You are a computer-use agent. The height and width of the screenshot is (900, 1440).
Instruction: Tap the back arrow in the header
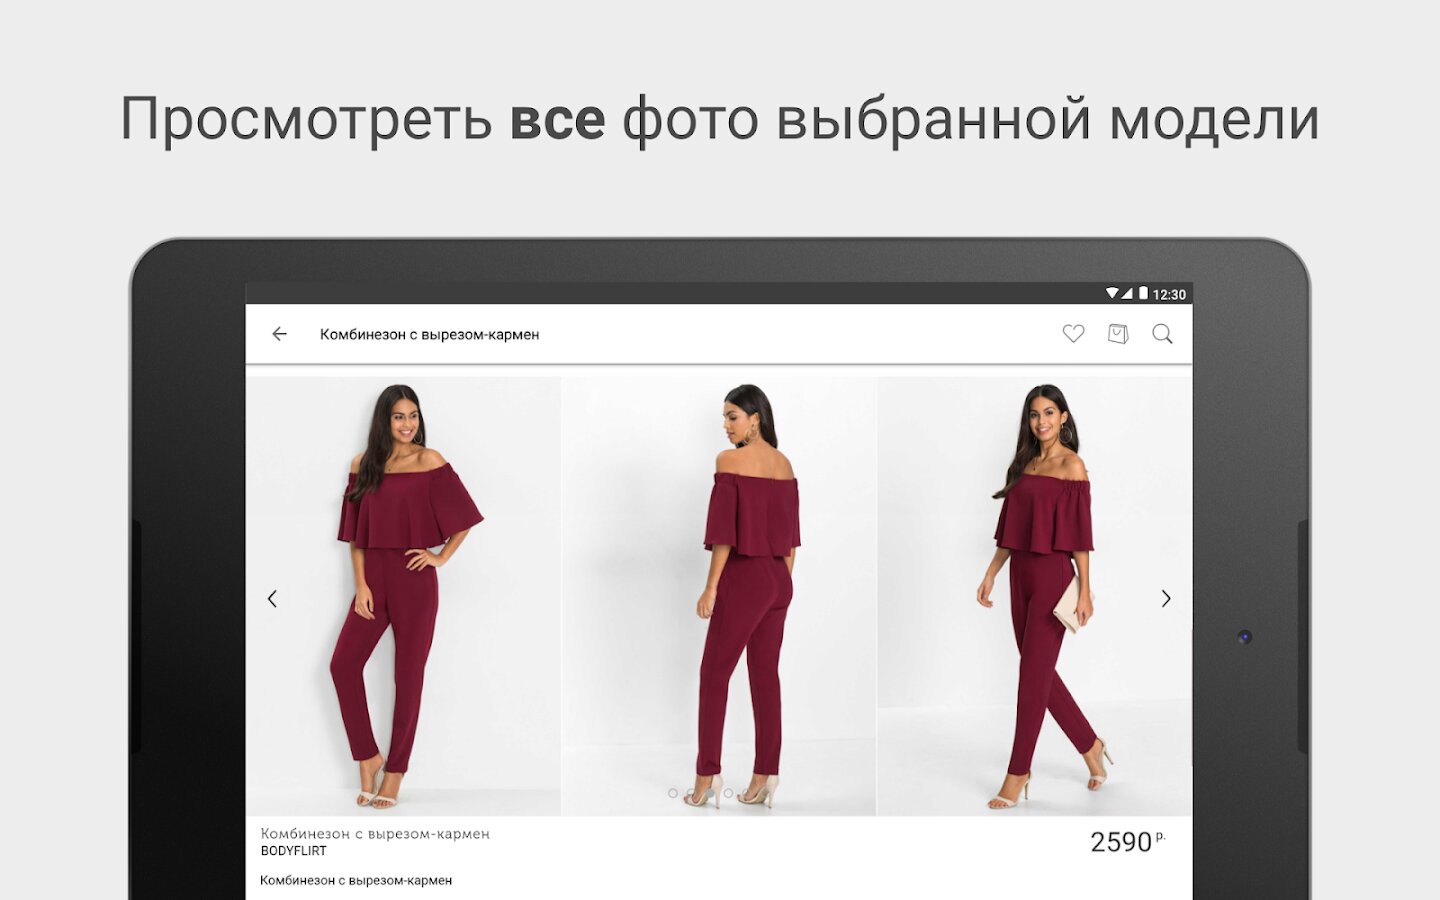click(279, 334)
